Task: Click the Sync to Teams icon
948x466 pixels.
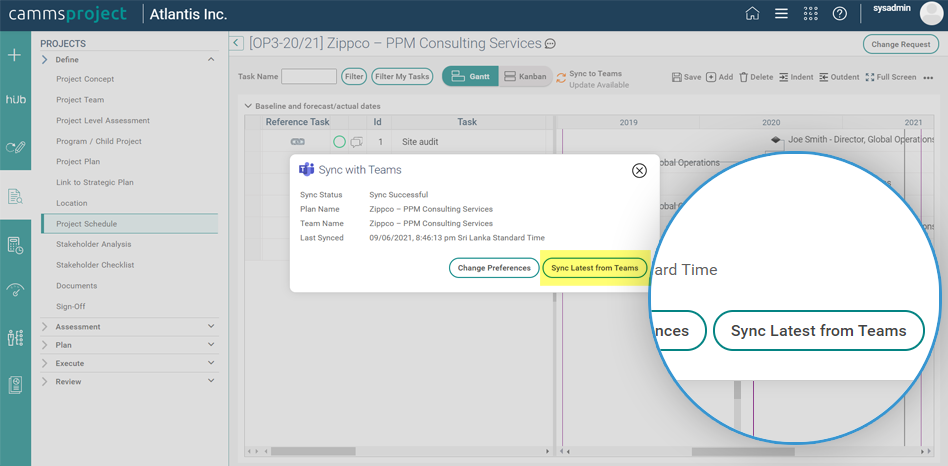Action: pos(561,77)
